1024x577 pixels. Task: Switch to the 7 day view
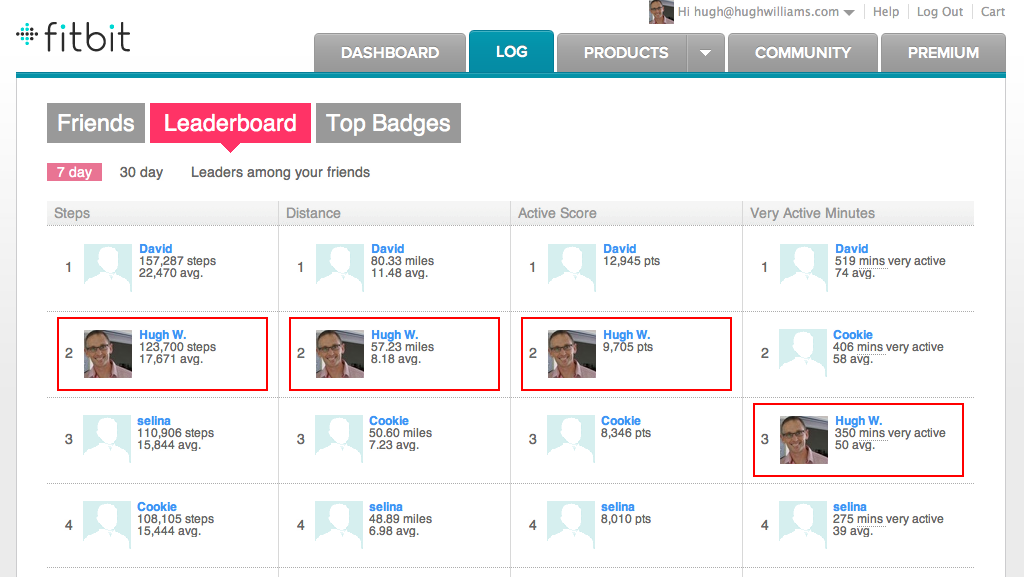point(74,172)
